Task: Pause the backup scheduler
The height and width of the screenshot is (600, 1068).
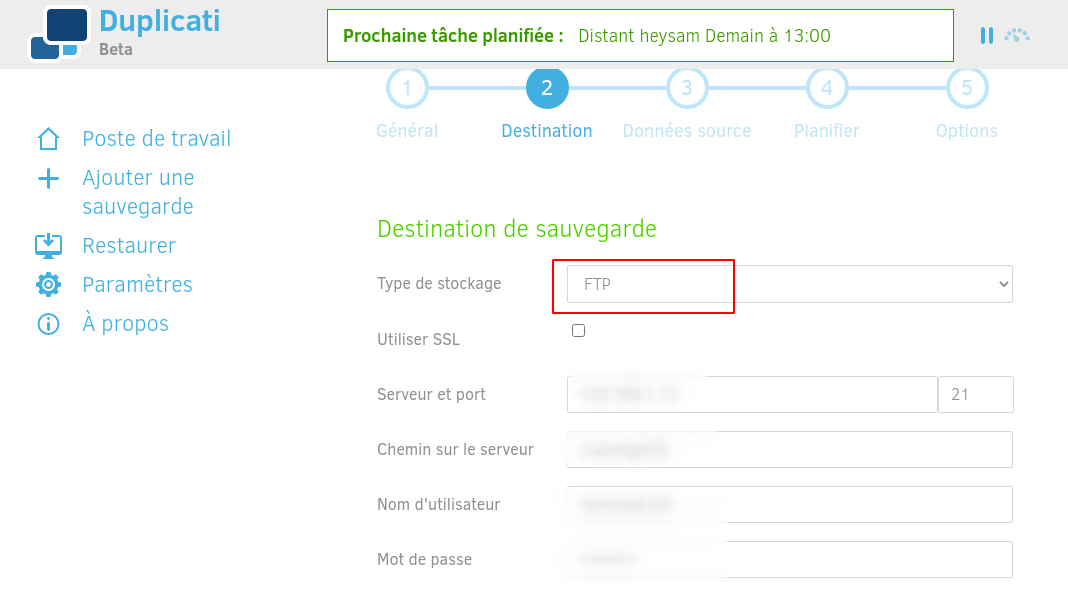Action: pos(986,35)
